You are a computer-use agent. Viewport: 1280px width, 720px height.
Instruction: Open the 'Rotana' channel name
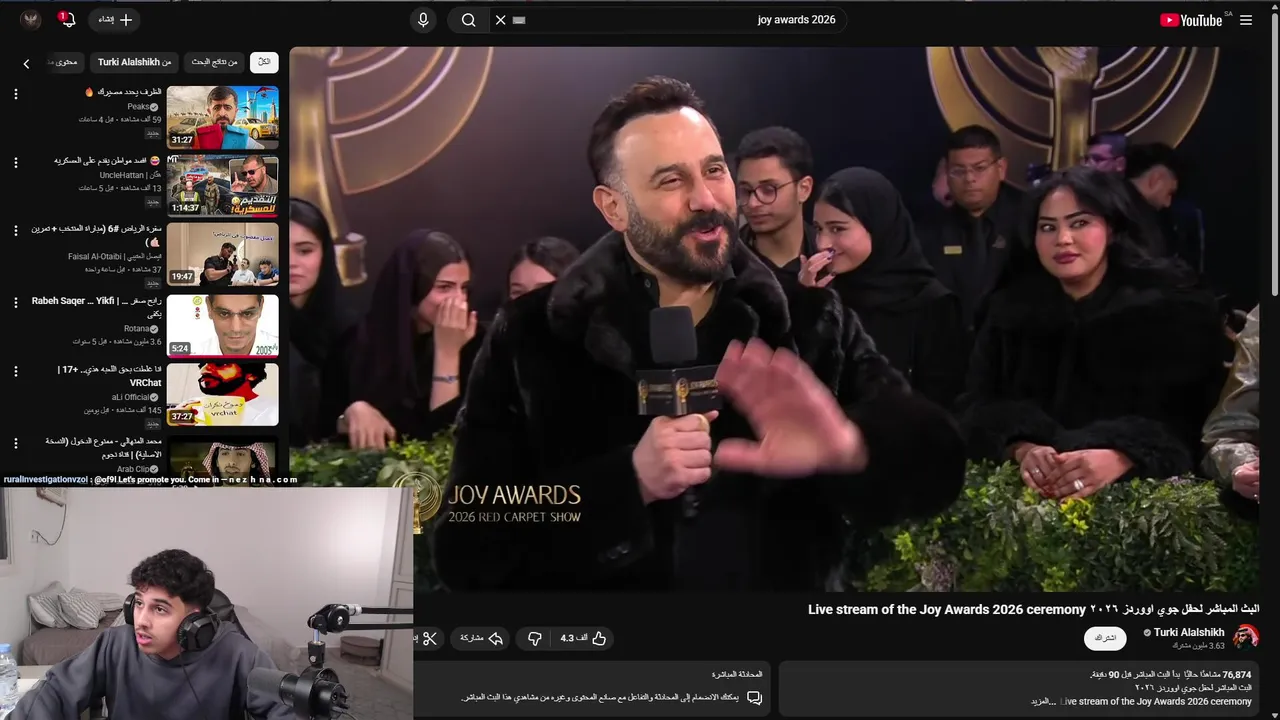pyautogui.click(x=141, y=328)
